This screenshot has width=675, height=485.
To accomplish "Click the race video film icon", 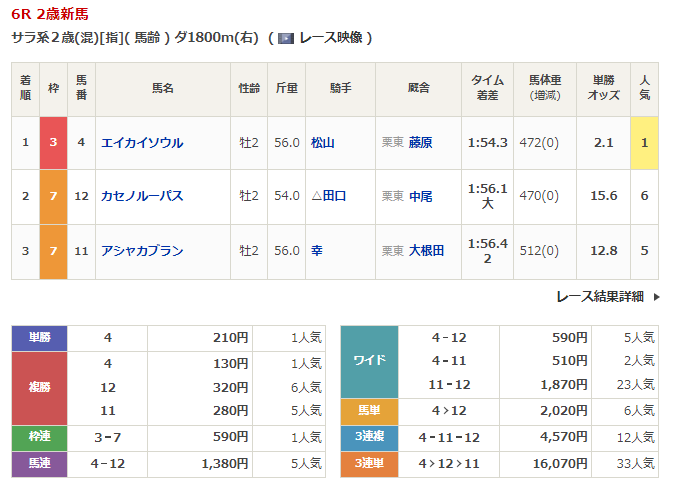I will tap(286, 38).
